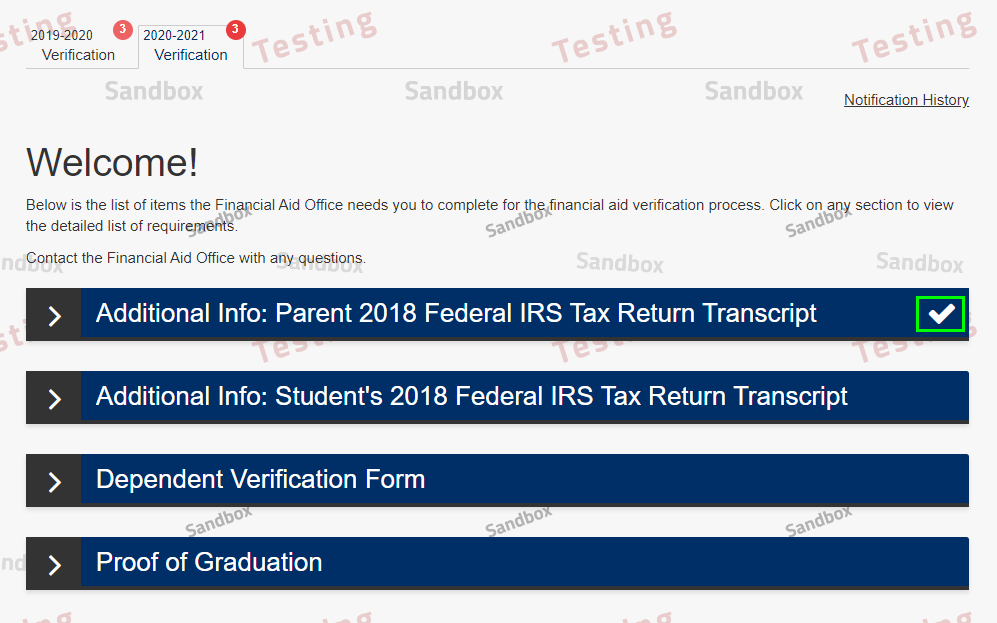This screenshot has height=623, width=997.
Task: Select the 2020-2021 Verification tab
Action: 190,45
